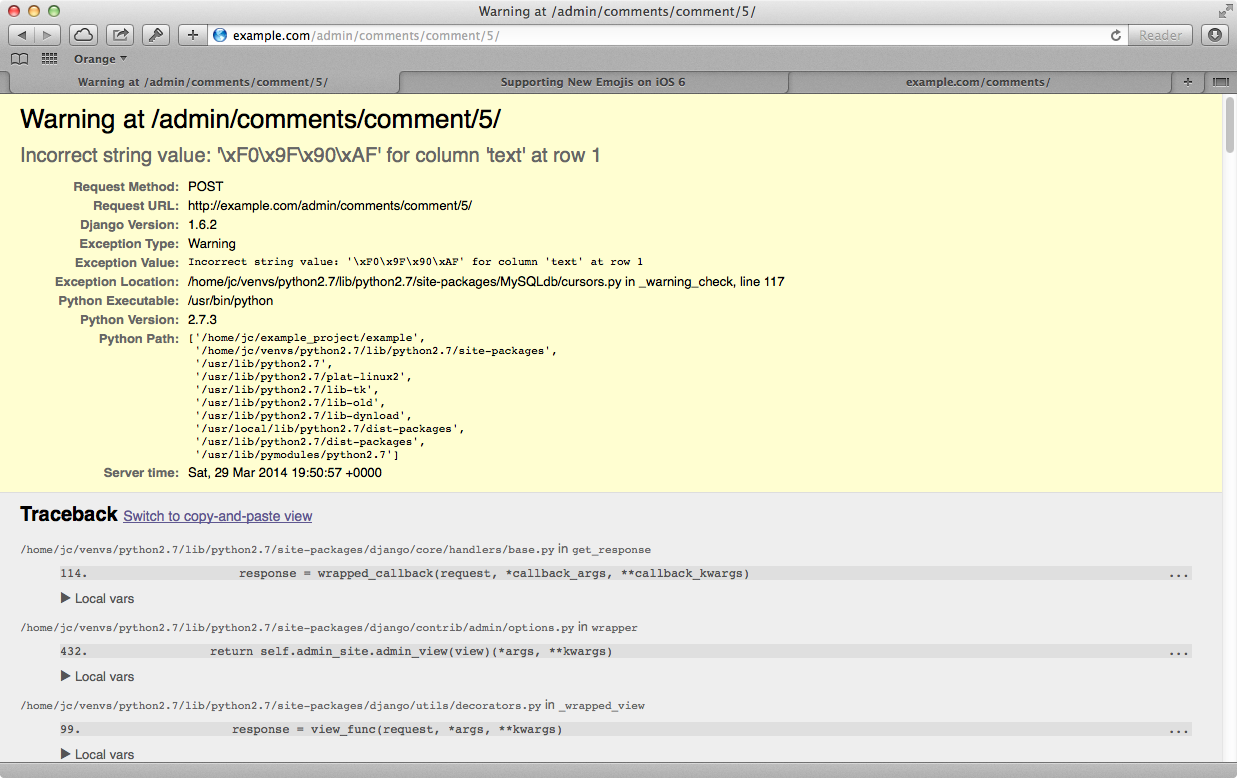Click the vertical scrollbar thumb
Screen dimensions: 1237x778
(x=1229, y=126)
